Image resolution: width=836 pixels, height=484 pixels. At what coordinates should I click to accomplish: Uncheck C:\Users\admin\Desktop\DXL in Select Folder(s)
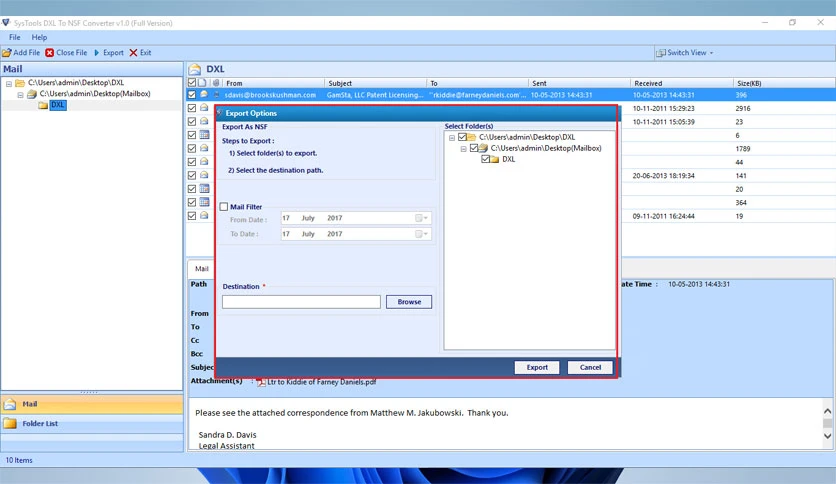point(462,137)
